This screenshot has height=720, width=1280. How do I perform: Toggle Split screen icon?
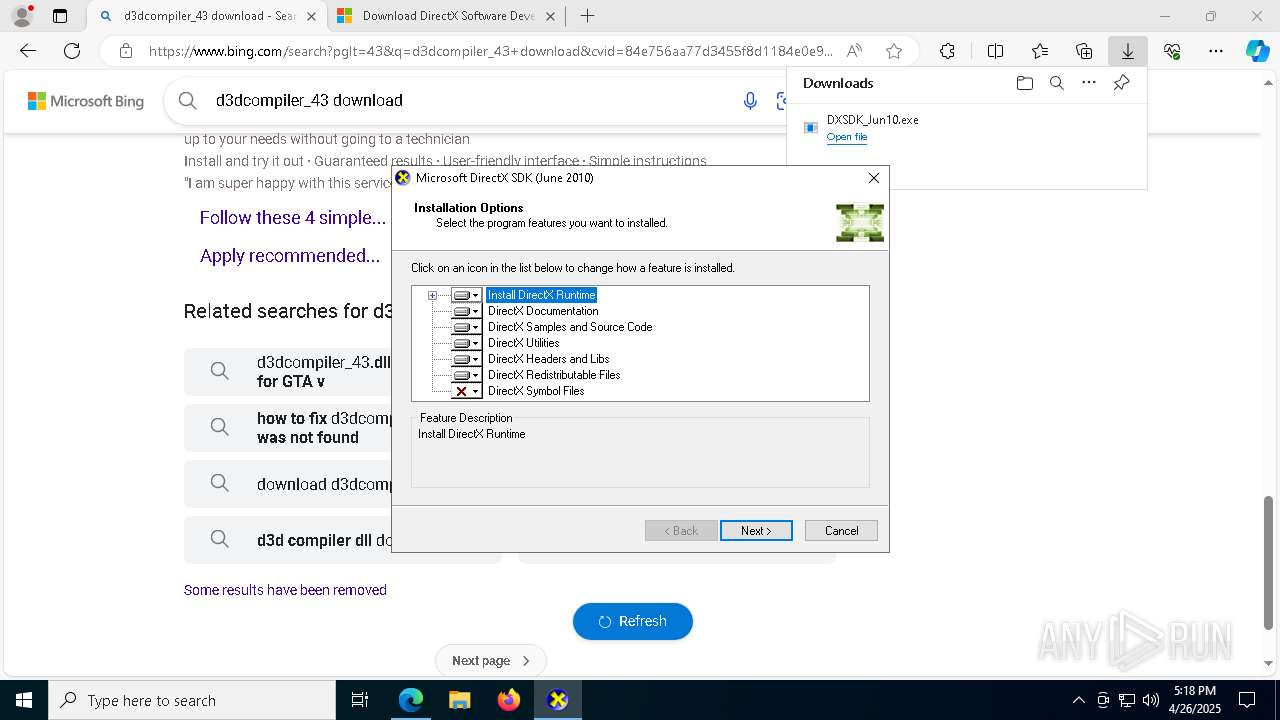tap(995, 51)
